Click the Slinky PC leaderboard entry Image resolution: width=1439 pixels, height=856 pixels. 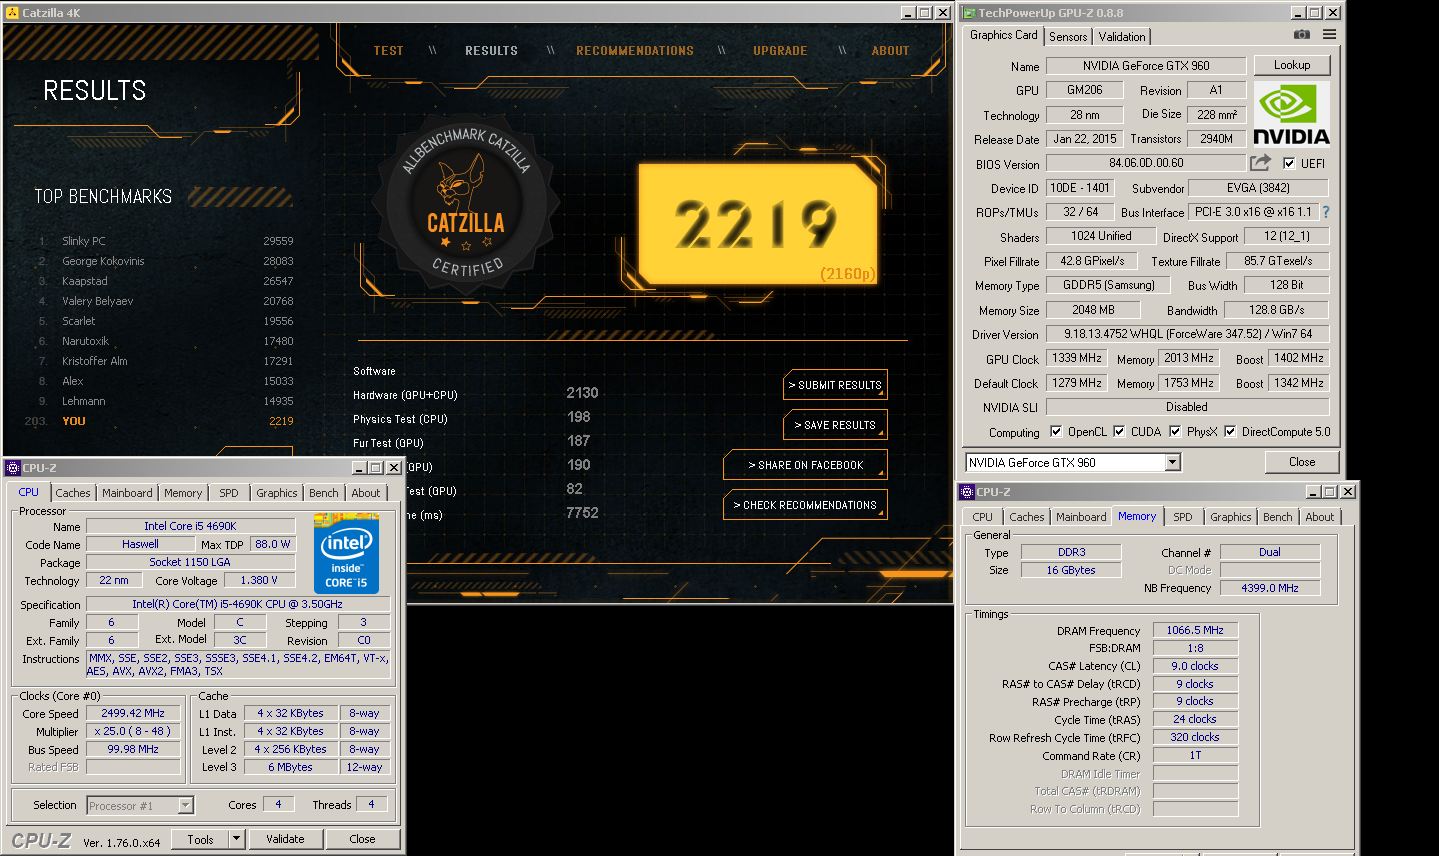165,241
